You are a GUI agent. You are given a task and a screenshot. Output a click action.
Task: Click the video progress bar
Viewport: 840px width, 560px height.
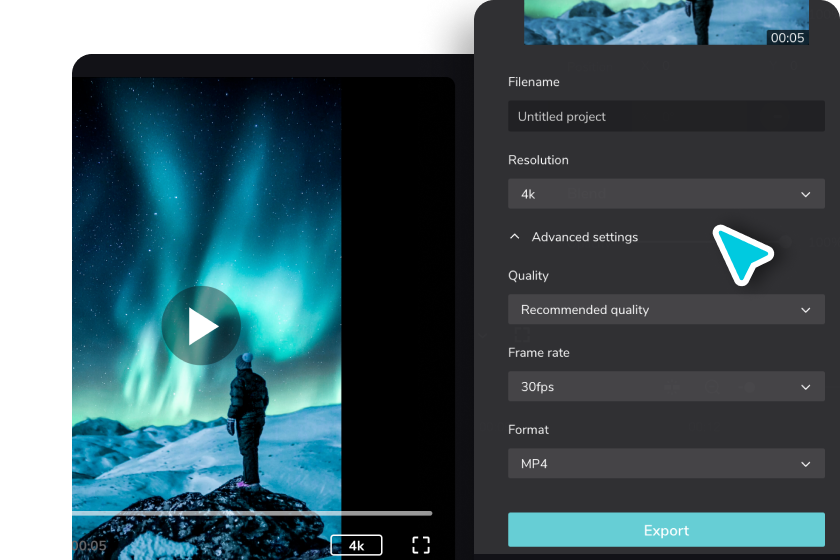[x=252, y=513]
